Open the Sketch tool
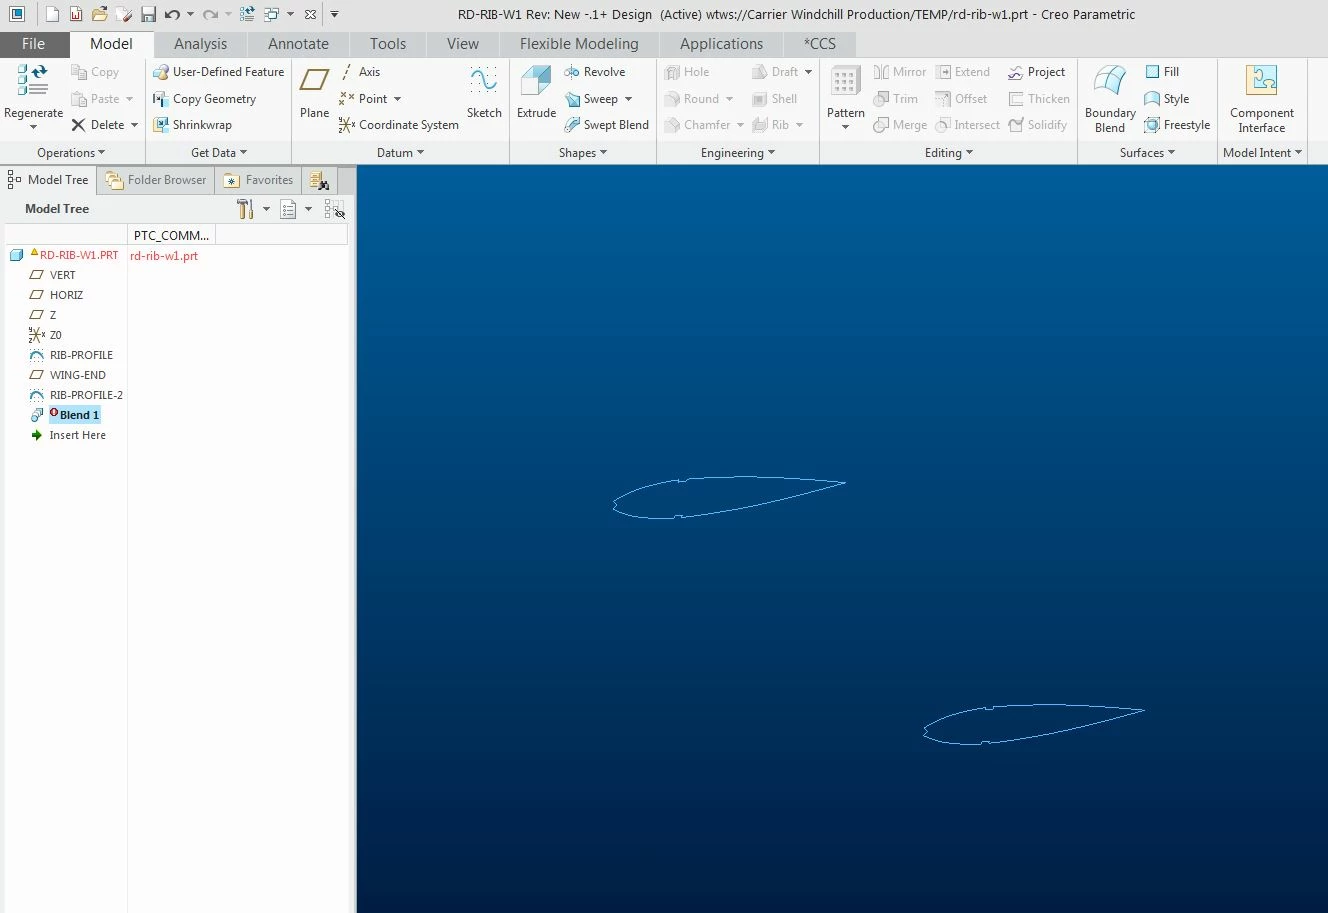This screenshot has width=1328, height=913. [484, 92]
